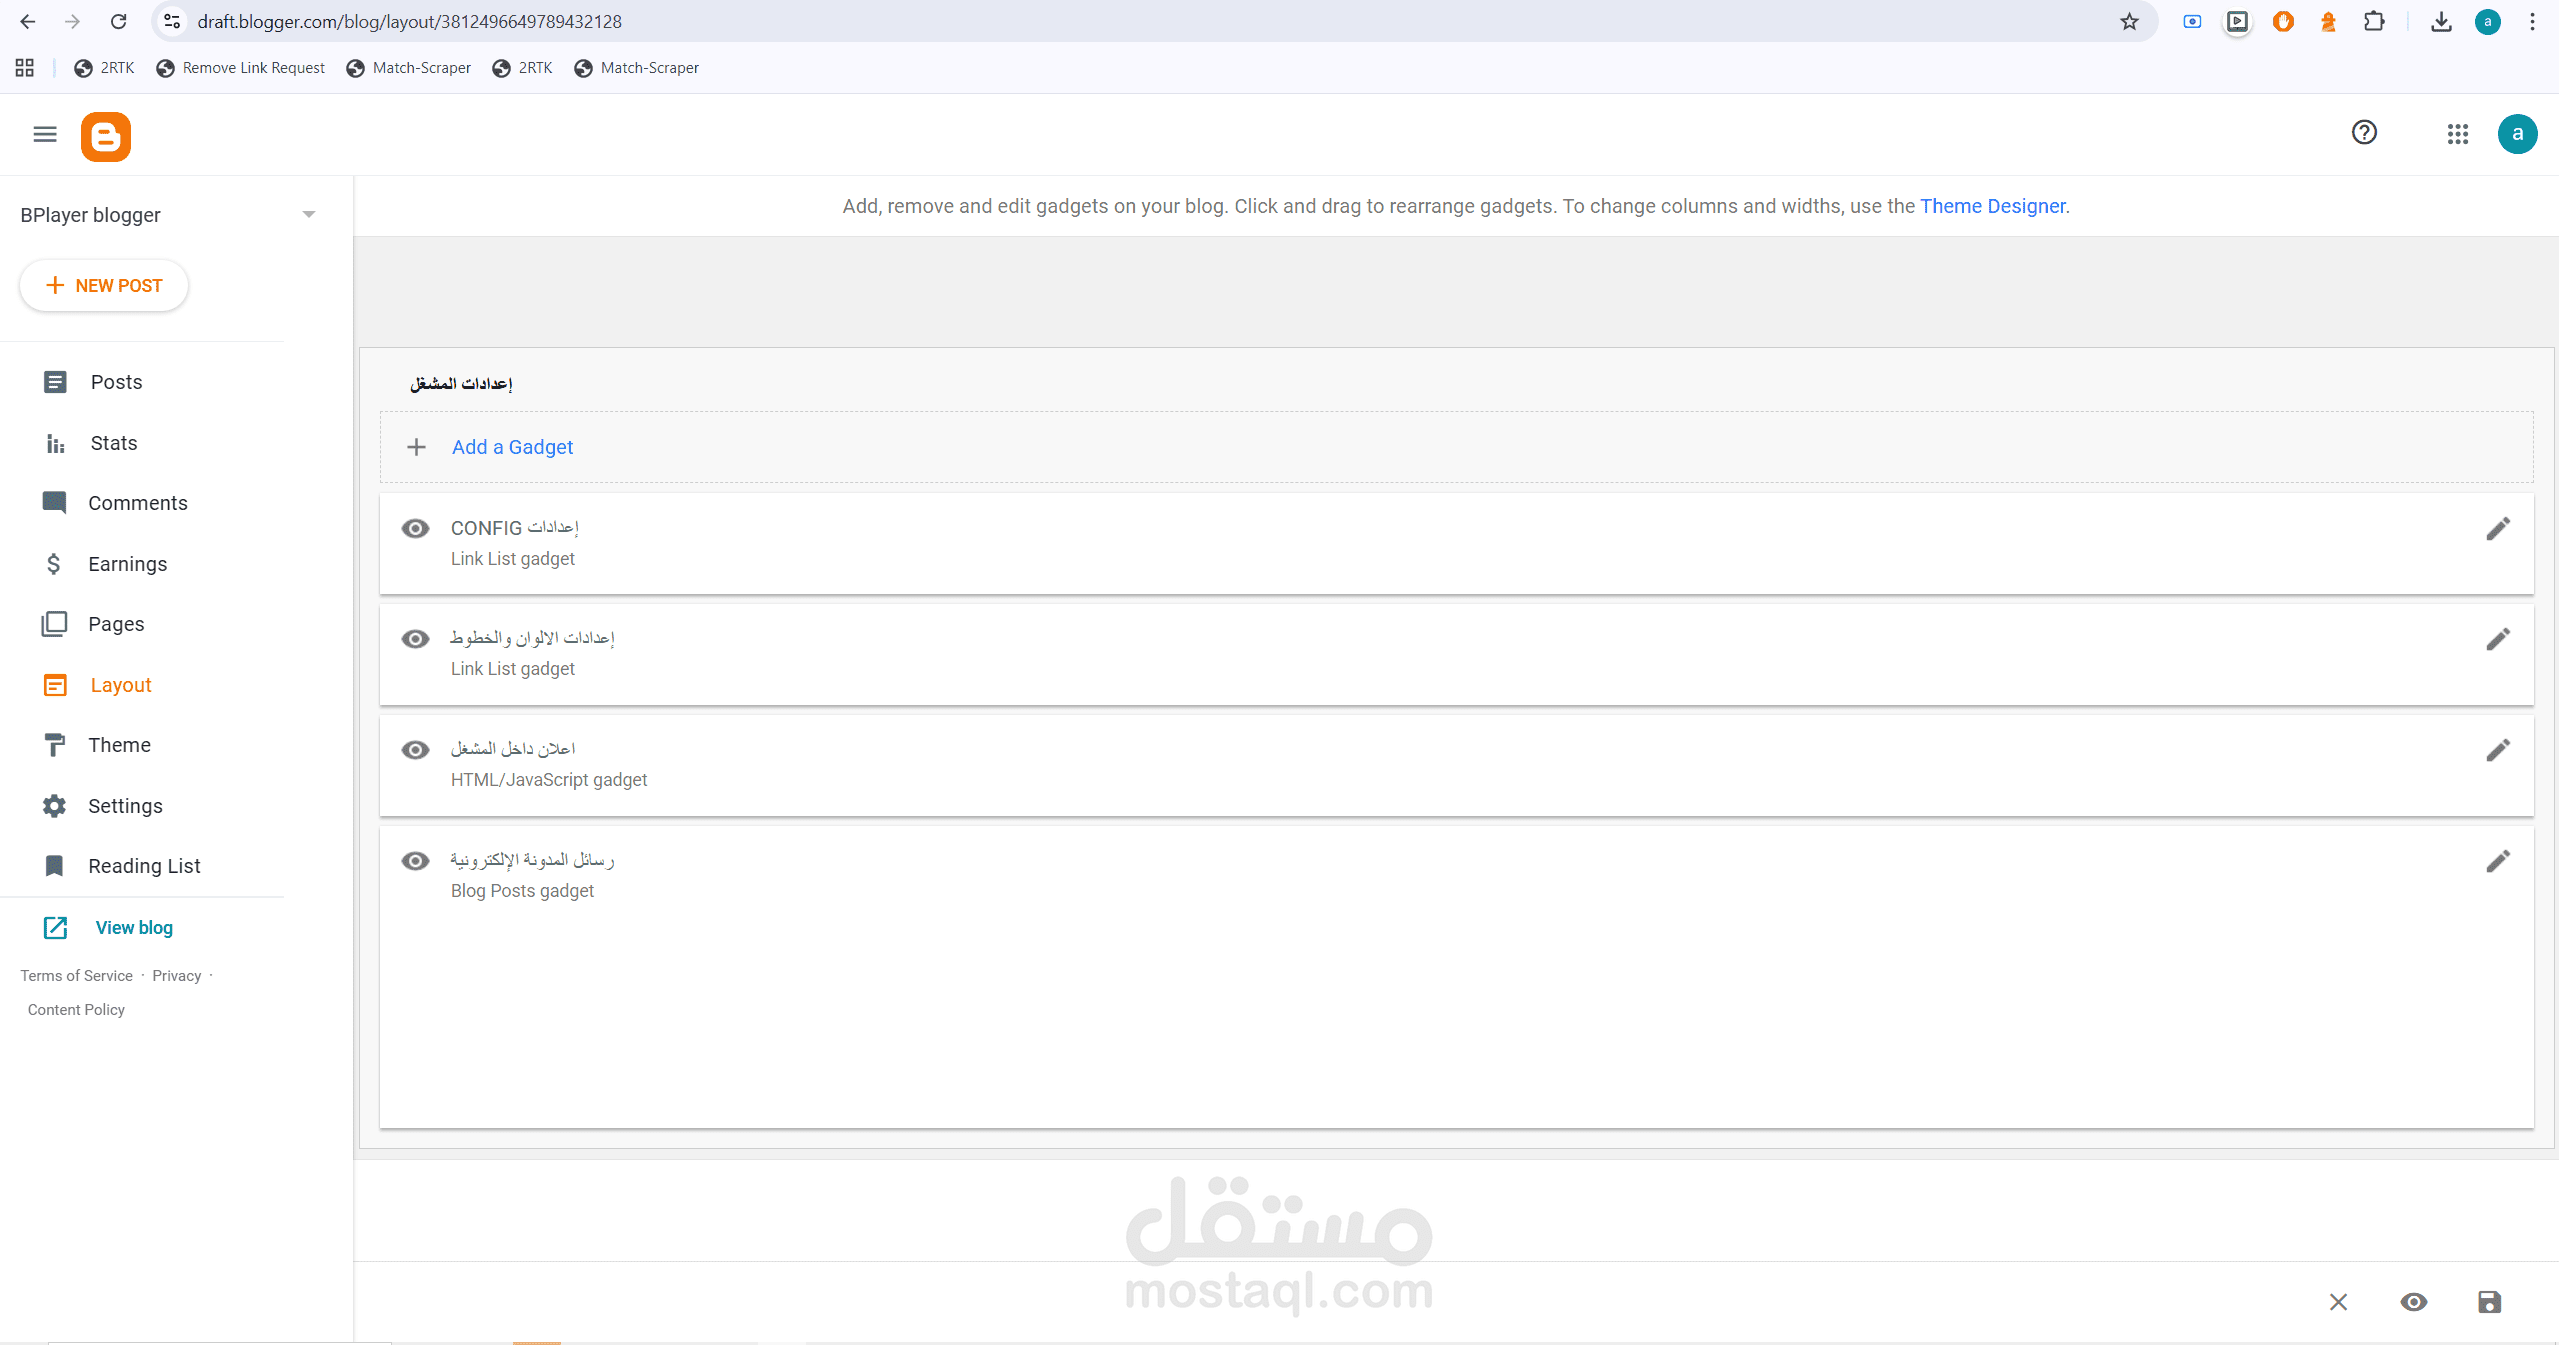Open Settings from the sidebar menu
Viewport: 2559px width, 1345px height.
[125, 806]
